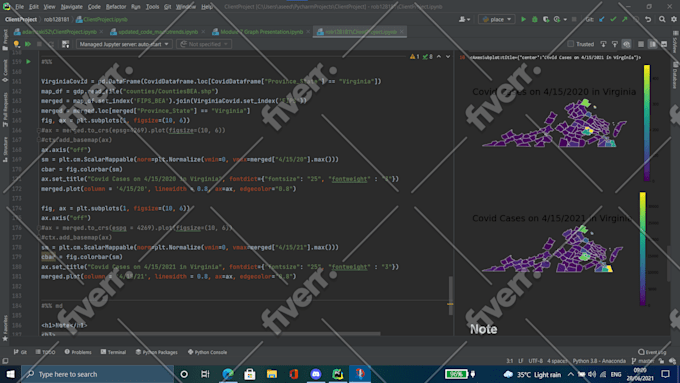The image size is (680, 383).
Task: Open the Structure sidebar panel
Action: pyautogui.click(x=5, y=149)
